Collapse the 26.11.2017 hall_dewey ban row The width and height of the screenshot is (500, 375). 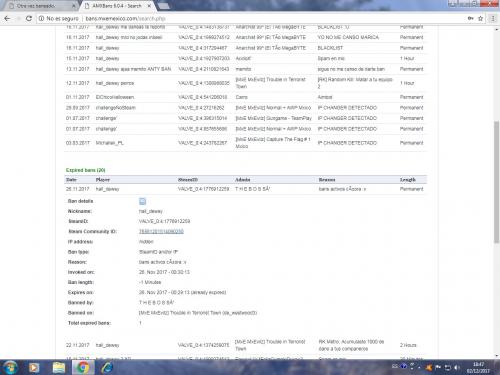pos(245,189)
